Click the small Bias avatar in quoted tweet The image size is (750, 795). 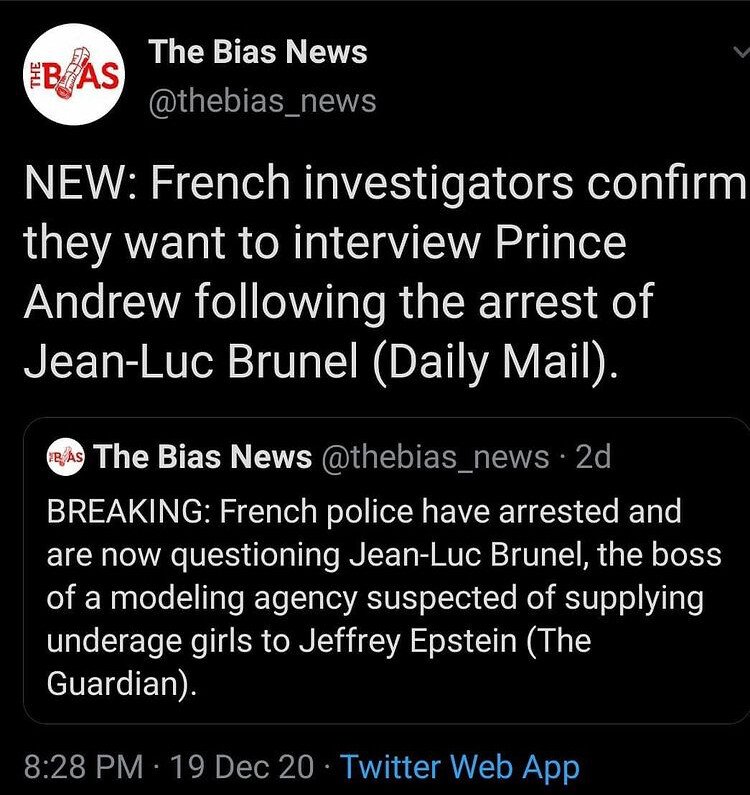(68, 458)
